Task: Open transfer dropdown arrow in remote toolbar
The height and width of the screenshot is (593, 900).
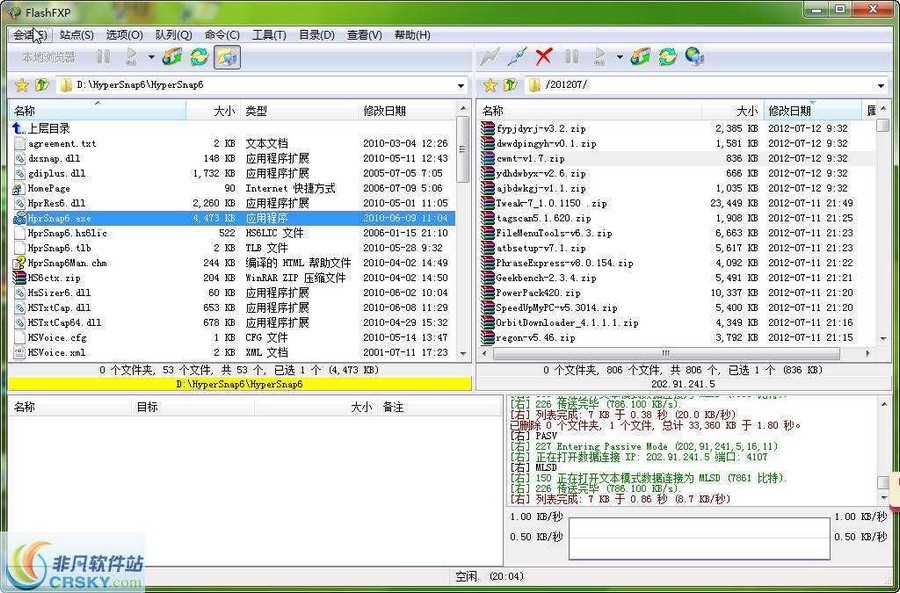Action: [619, 57]
